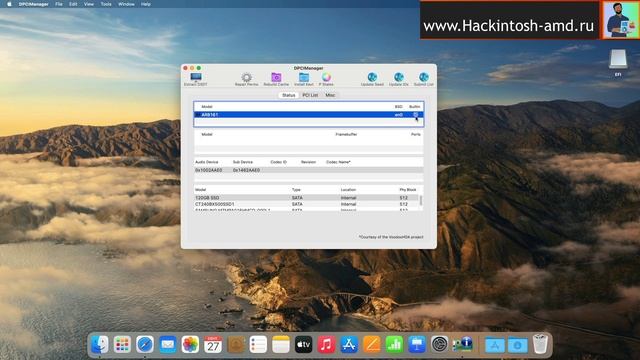Launch Apple TV from the Dock
The width and height of the screenshot is (640, 360).
303,345
